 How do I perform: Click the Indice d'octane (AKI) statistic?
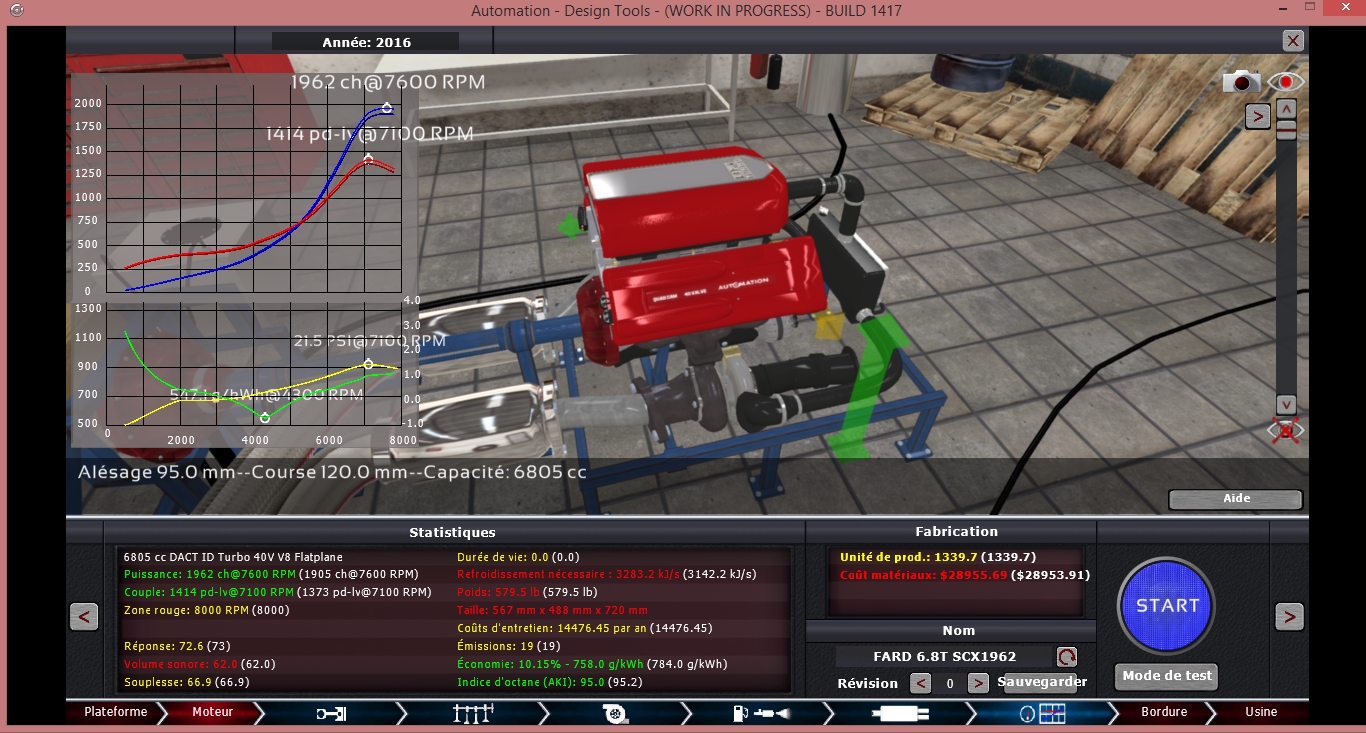pos(549,682)
